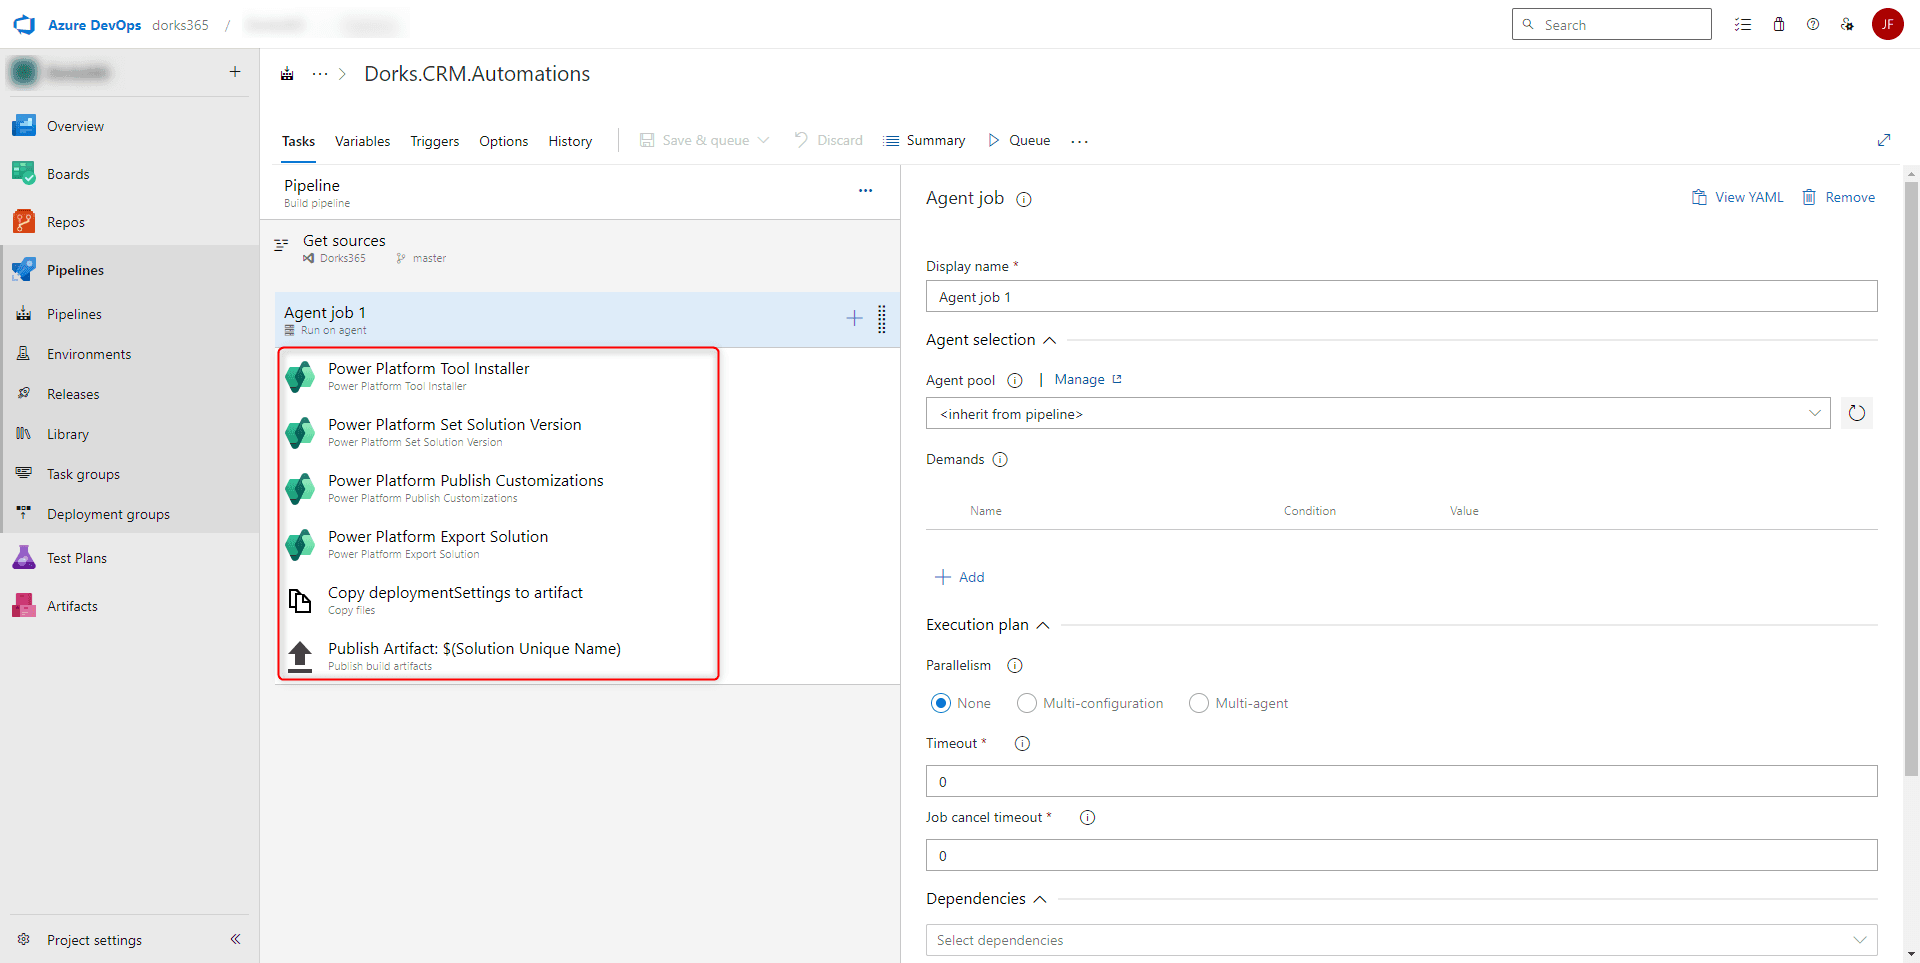
Task: Switch to Variables tab
Action: click(x=362, y=141)
